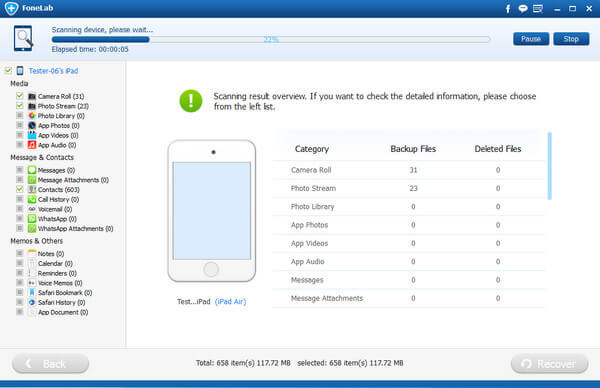Open the chat bubble feedback icon
The width and height of the screenshot is (600, 388).
(522, 8)
